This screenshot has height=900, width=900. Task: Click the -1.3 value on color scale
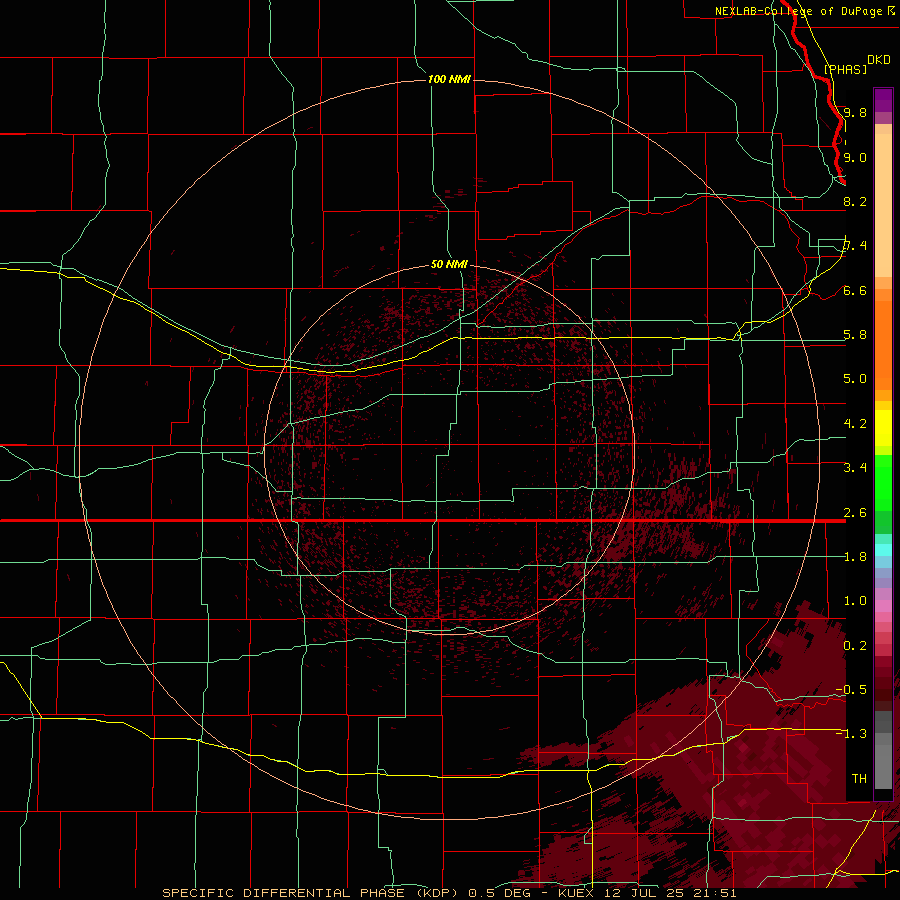(852, 734)
